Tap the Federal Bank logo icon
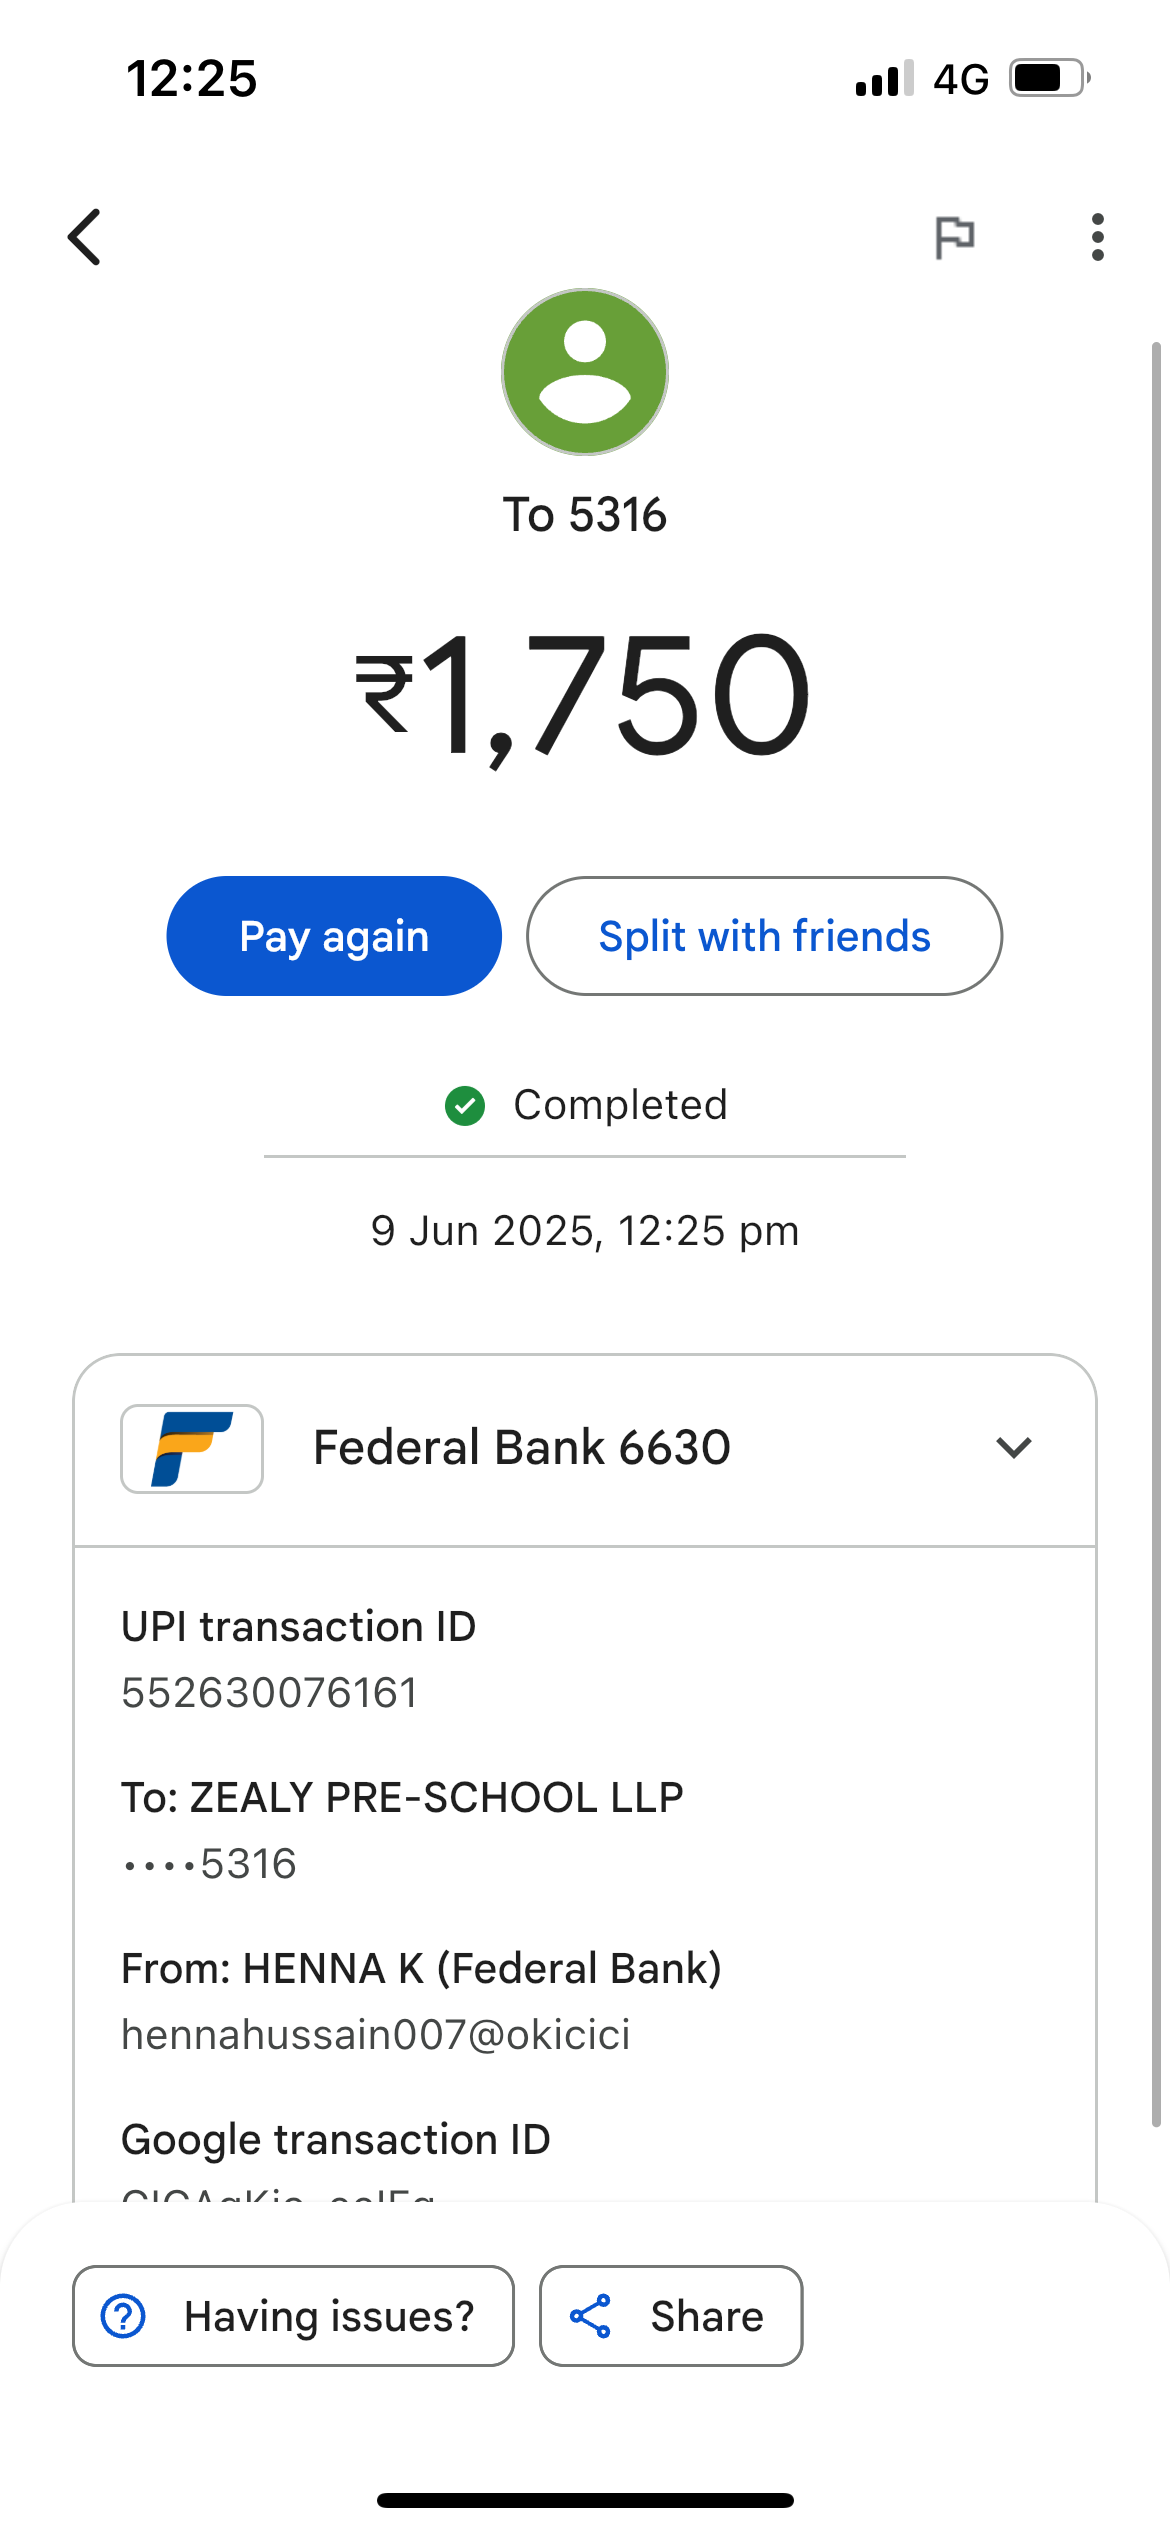 (x=192, y=1449)
